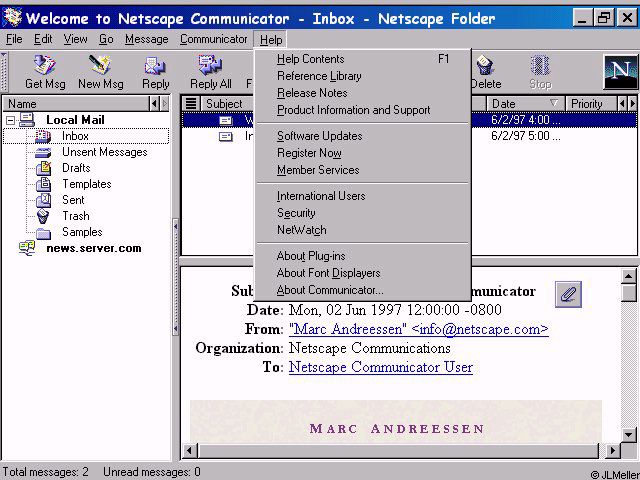Click left arrow in Name column header
Viewport: 640px width, 480px height.
click(154, 104)
